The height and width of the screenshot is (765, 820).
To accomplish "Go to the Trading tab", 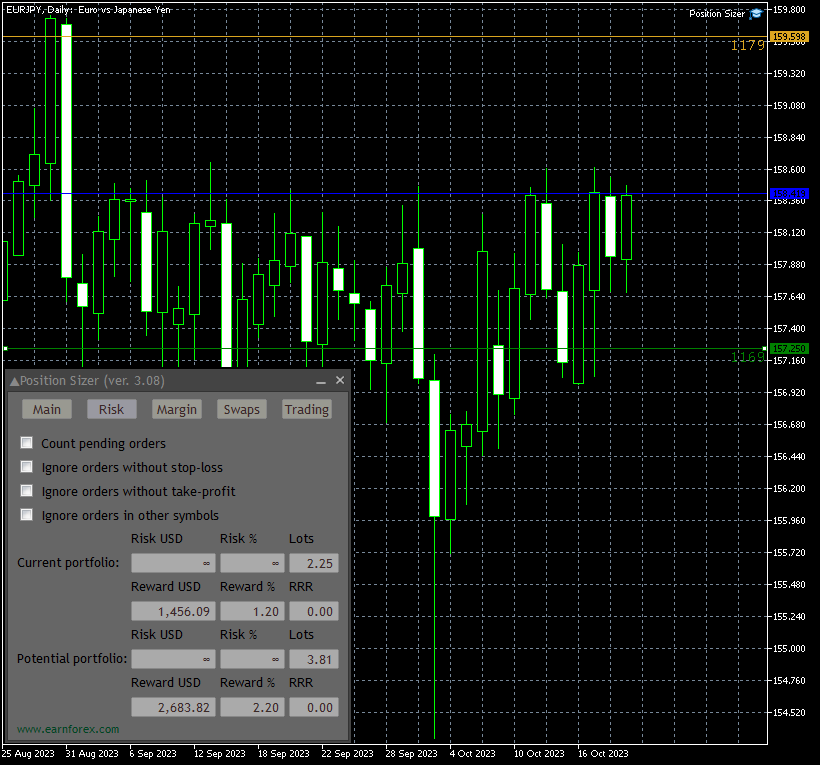I will tap(306, 409).
